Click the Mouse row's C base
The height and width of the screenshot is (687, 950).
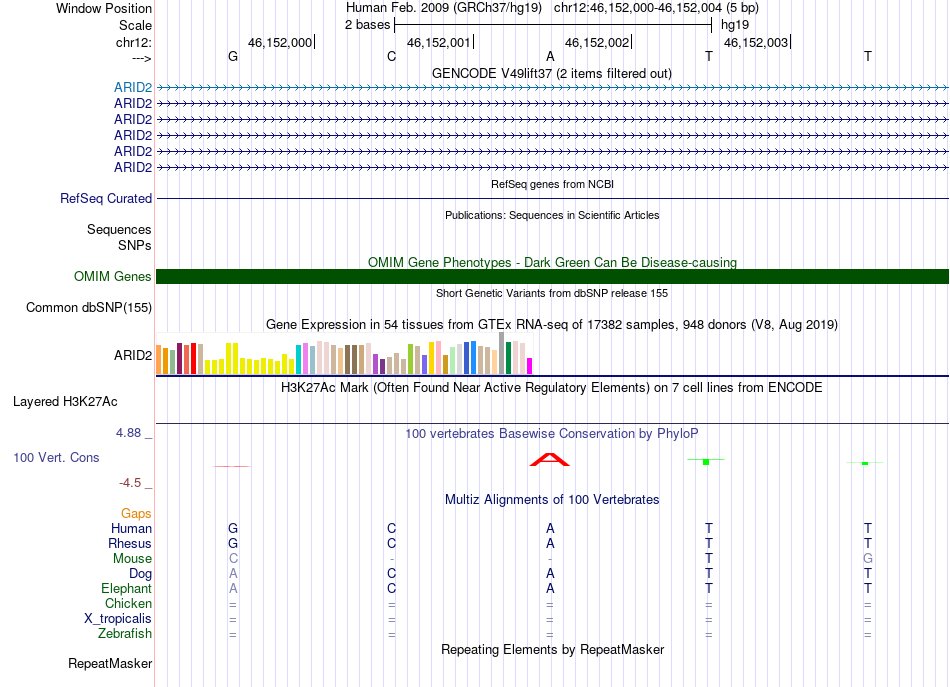point(233,559)
